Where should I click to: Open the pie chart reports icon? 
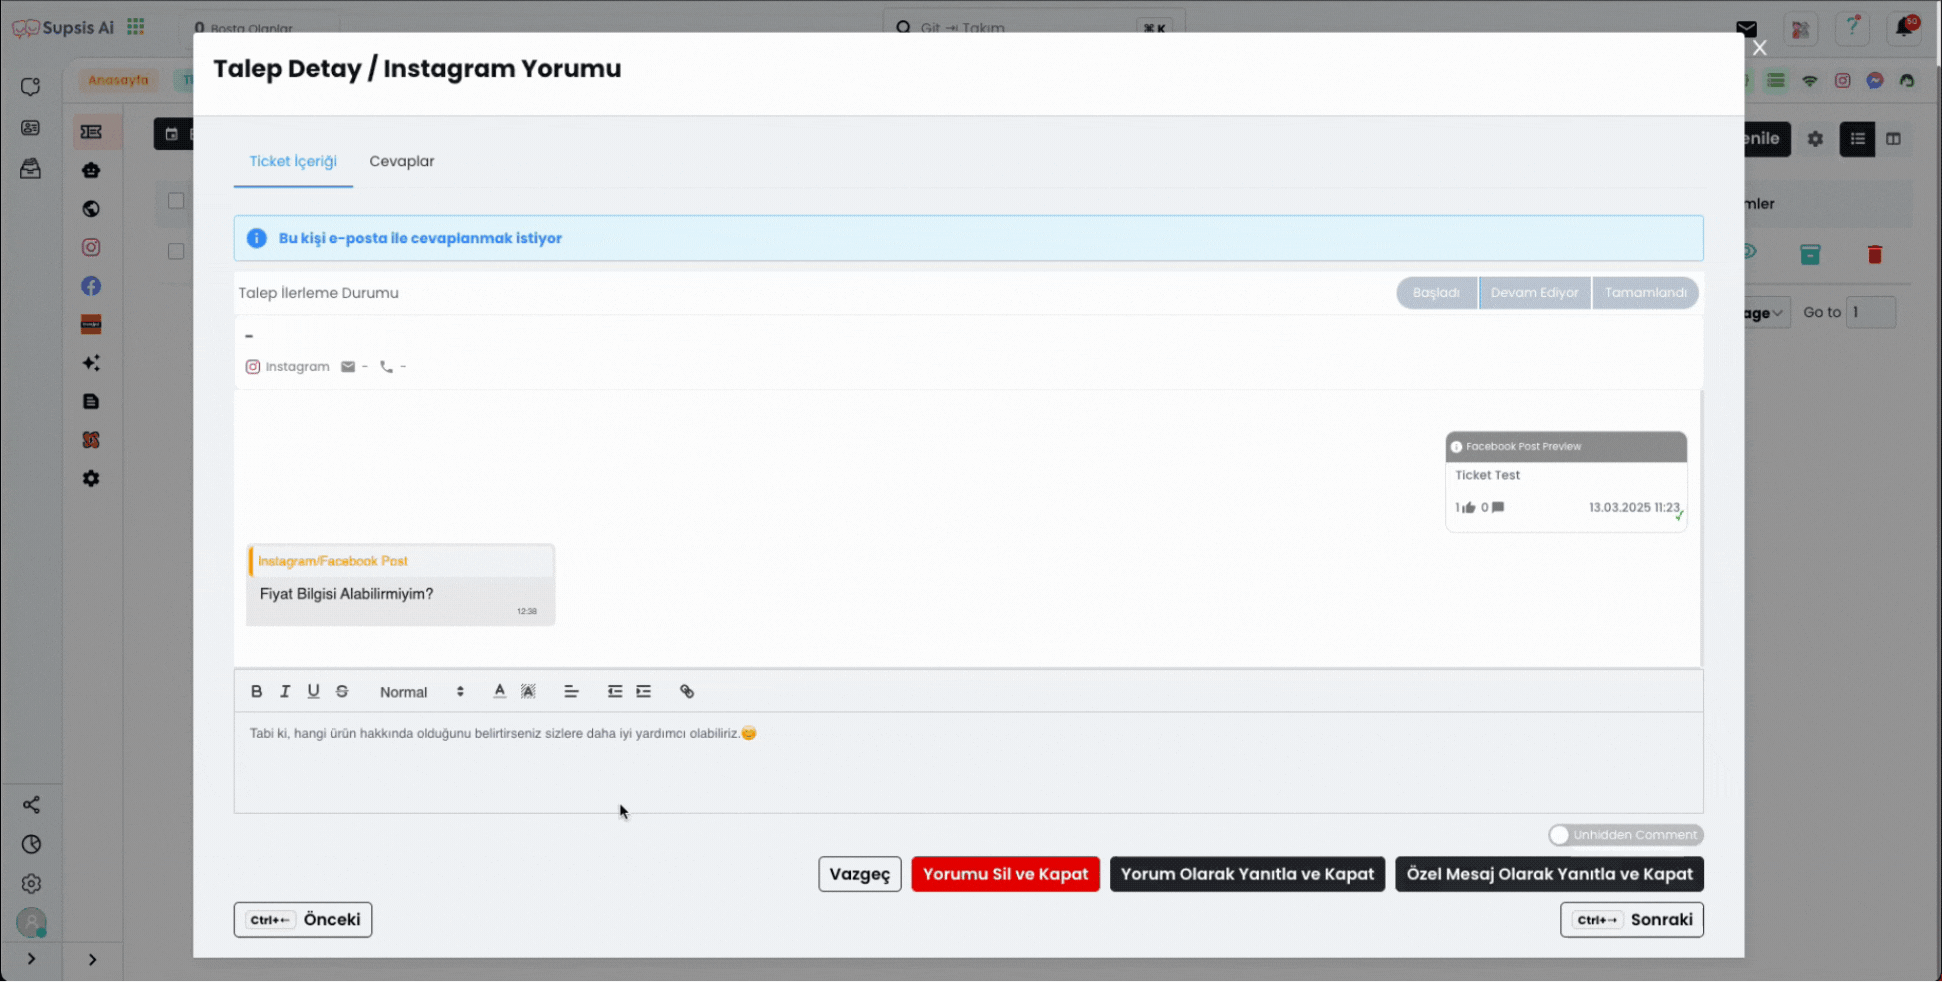31,845
